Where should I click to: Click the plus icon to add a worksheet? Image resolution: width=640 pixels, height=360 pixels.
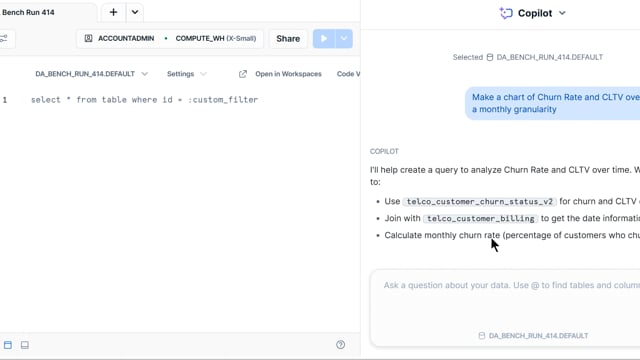click(x=113, y=12)
